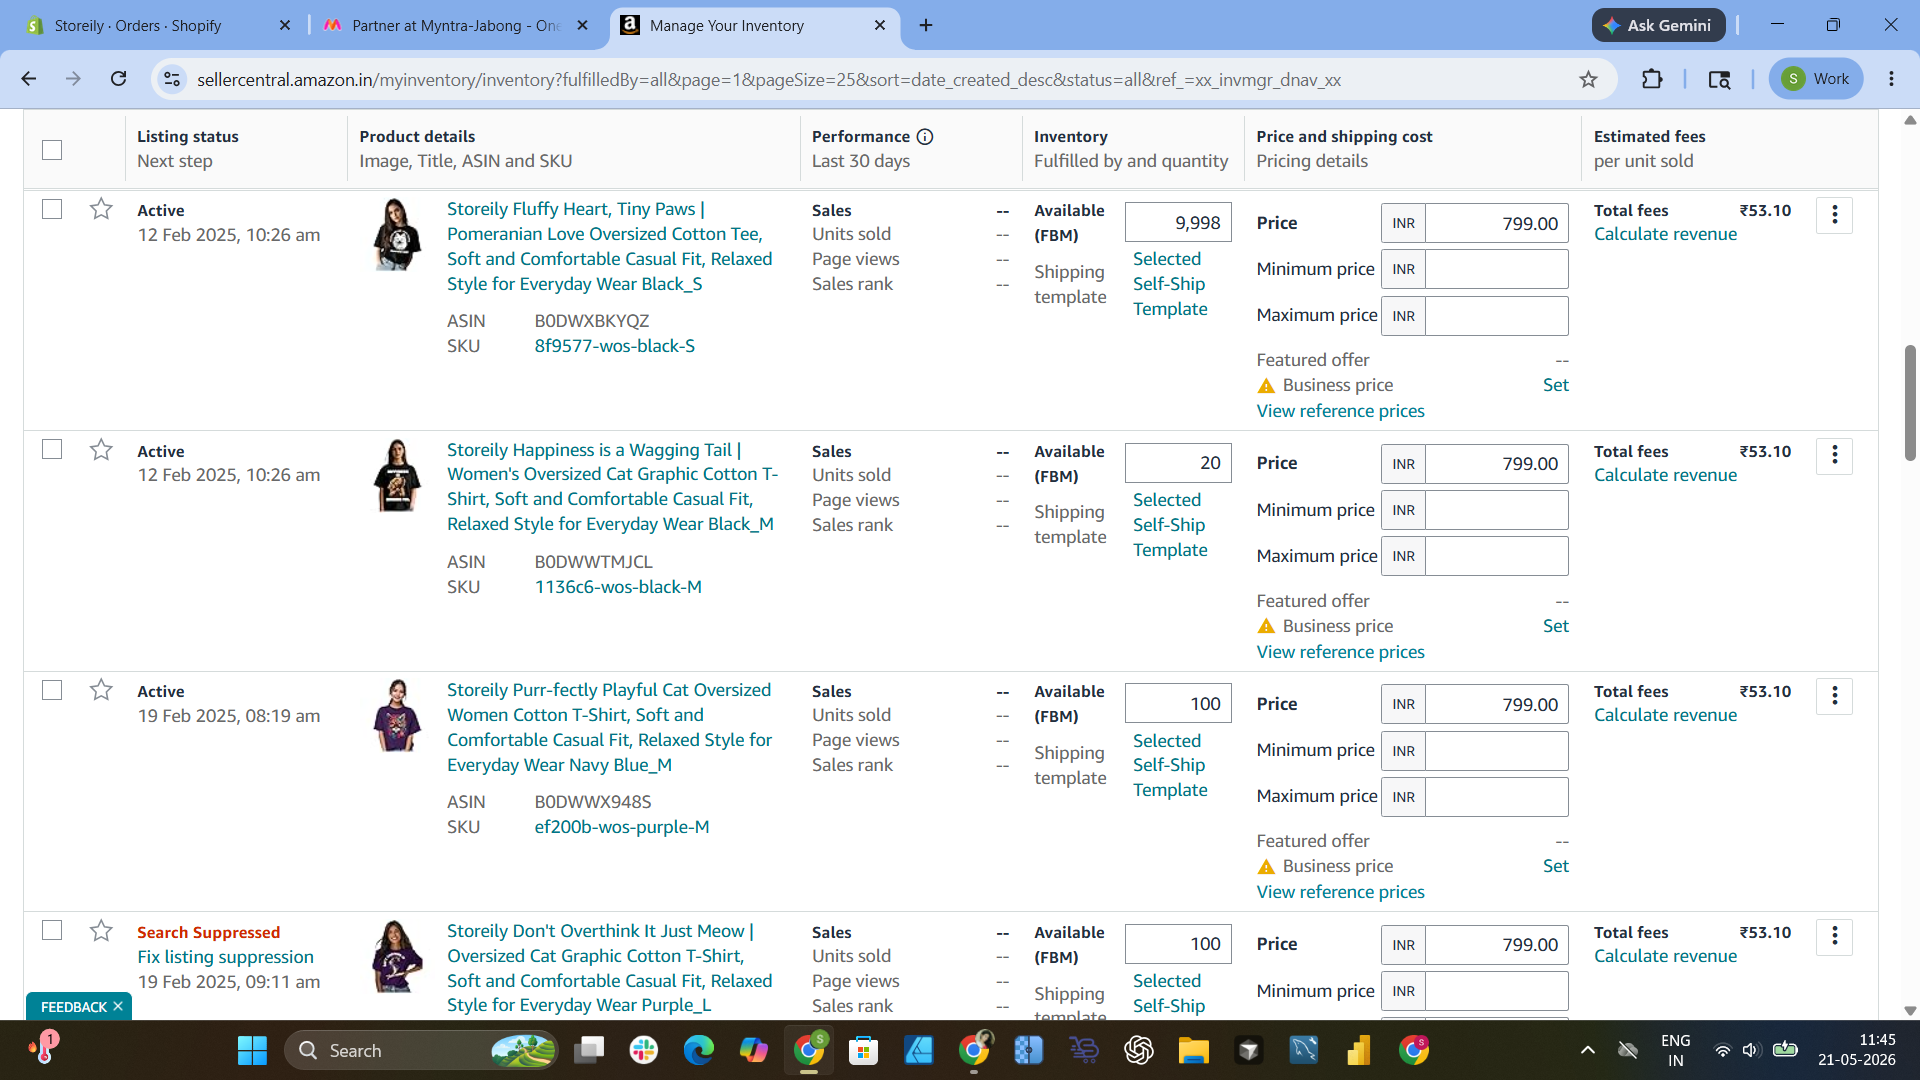The height and width of the screenshot is (1080, 1920).
Task: Open browser extensions puzzle icon
Action: 1652,79
